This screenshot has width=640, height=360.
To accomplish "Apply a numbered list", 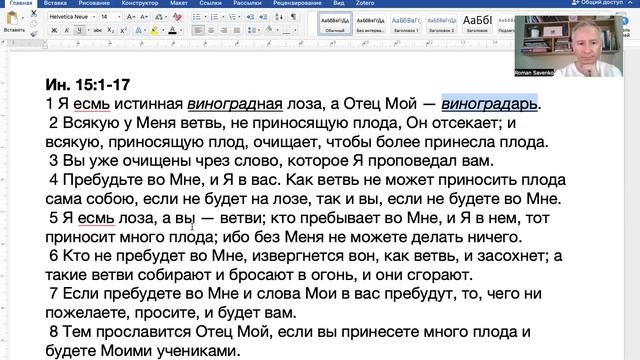I will [214, 17].
